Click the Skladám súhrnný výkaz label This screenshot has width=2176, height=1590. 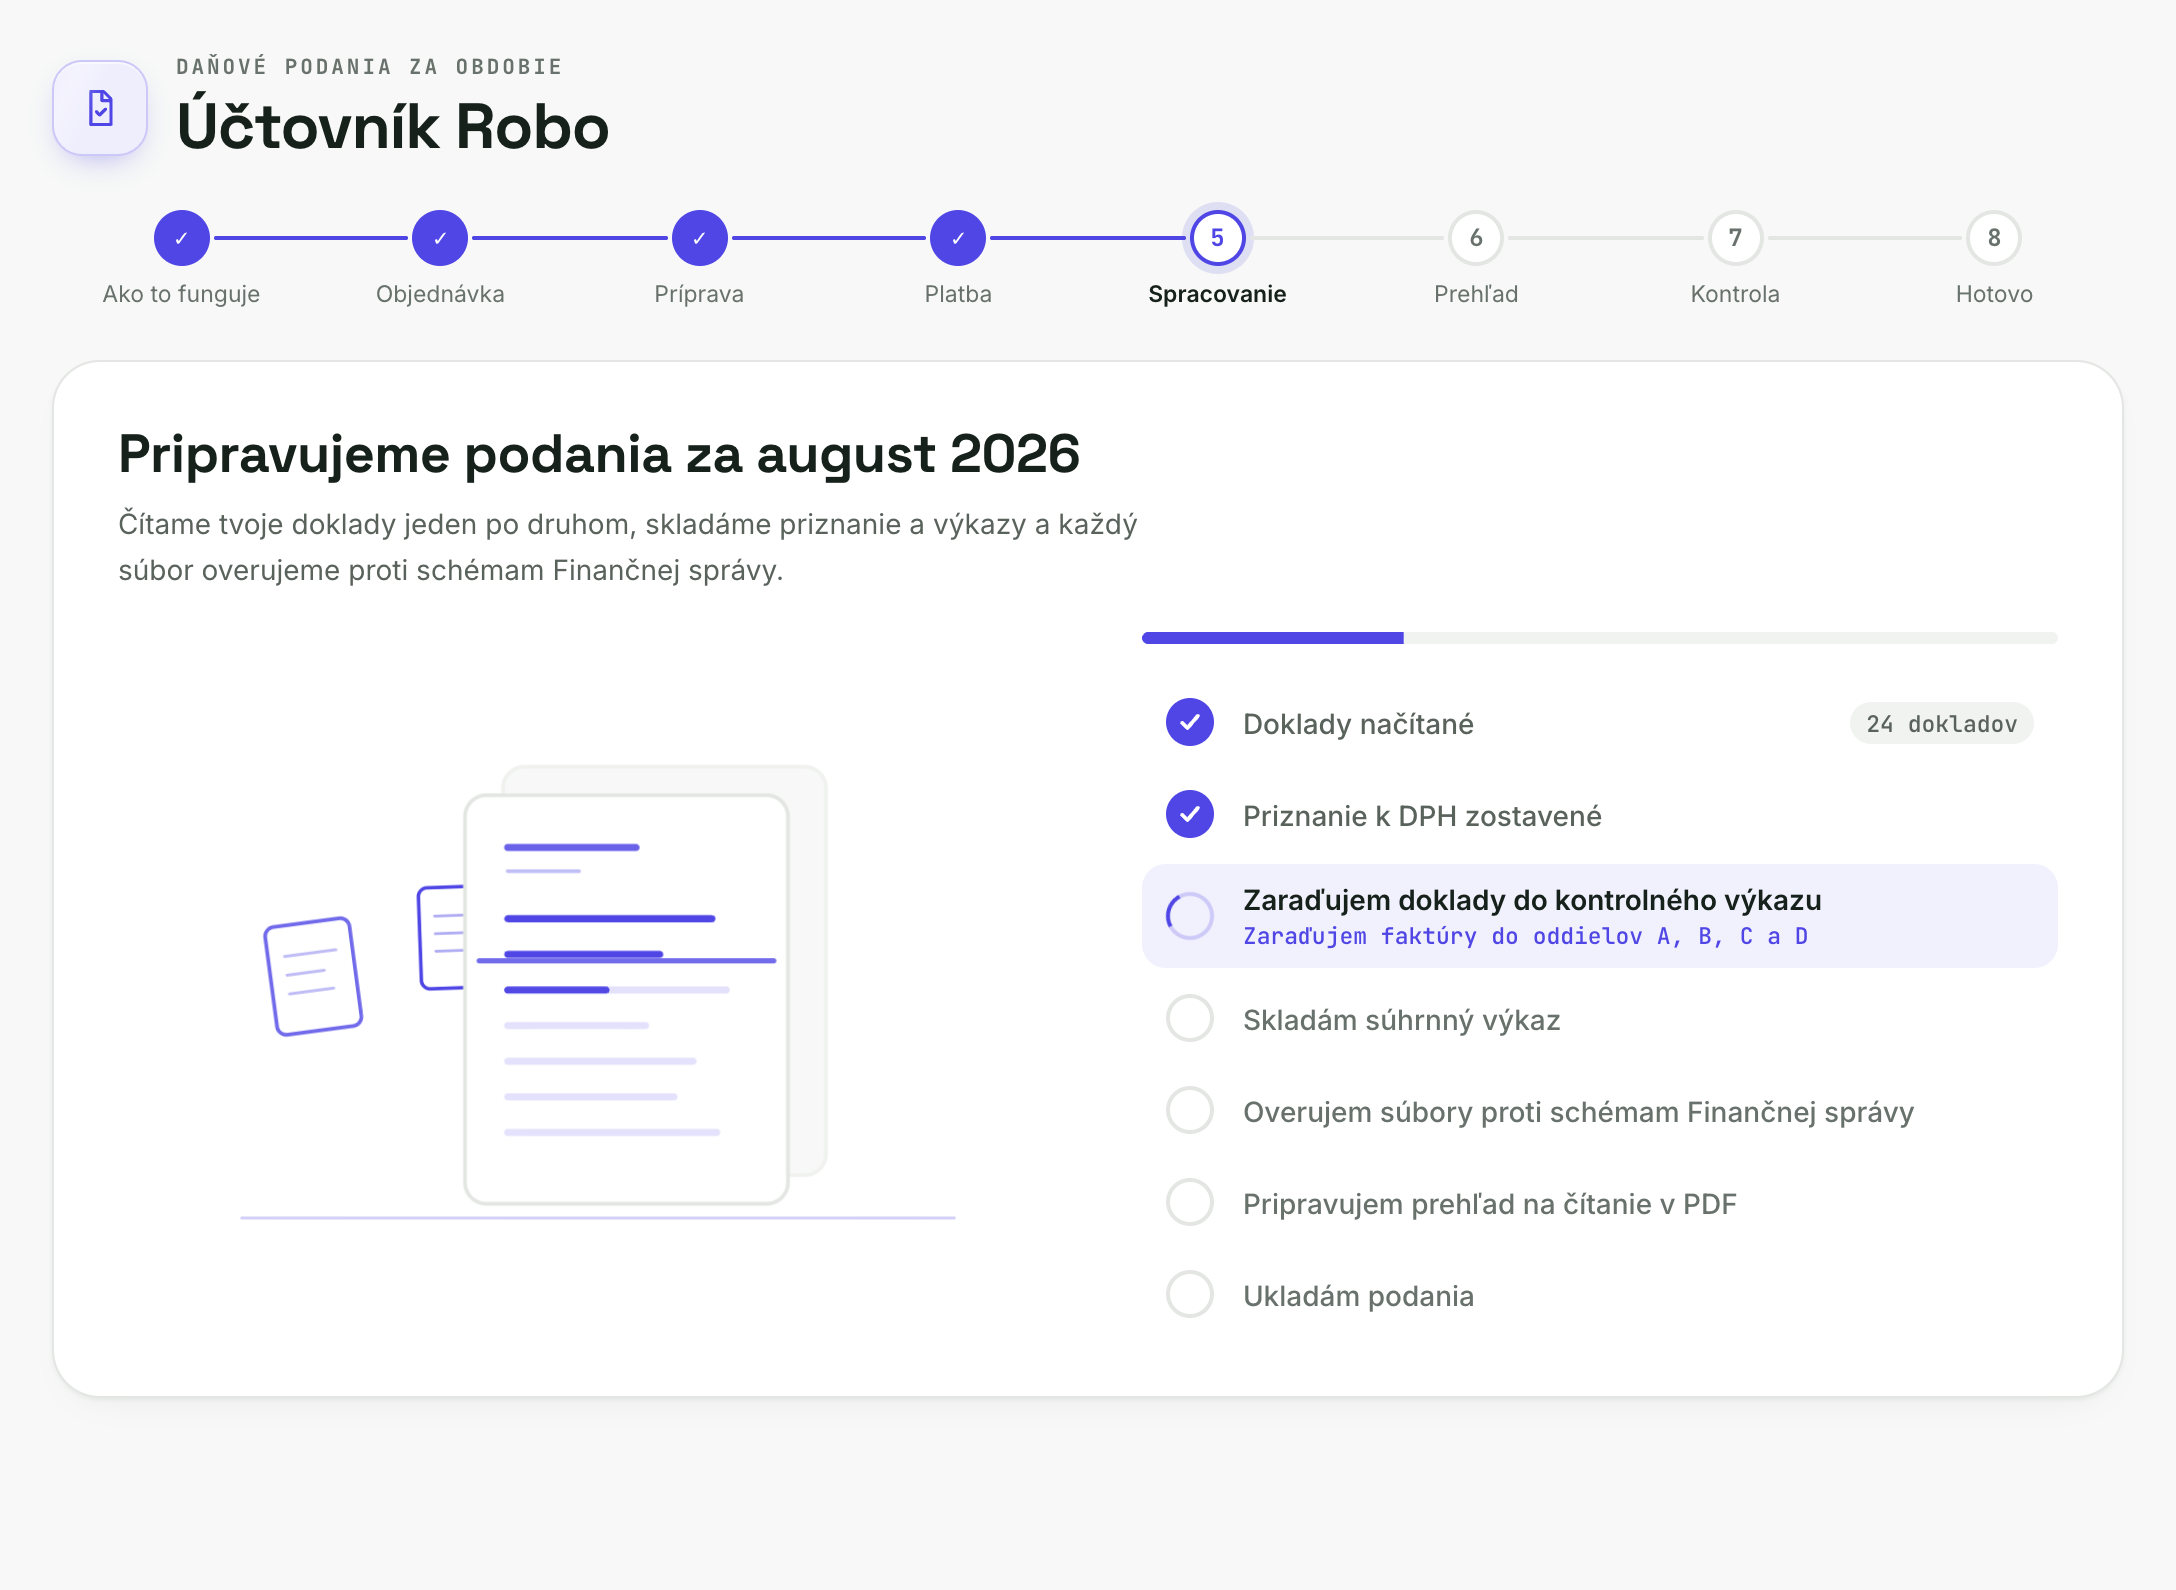pos(1401,1020)
